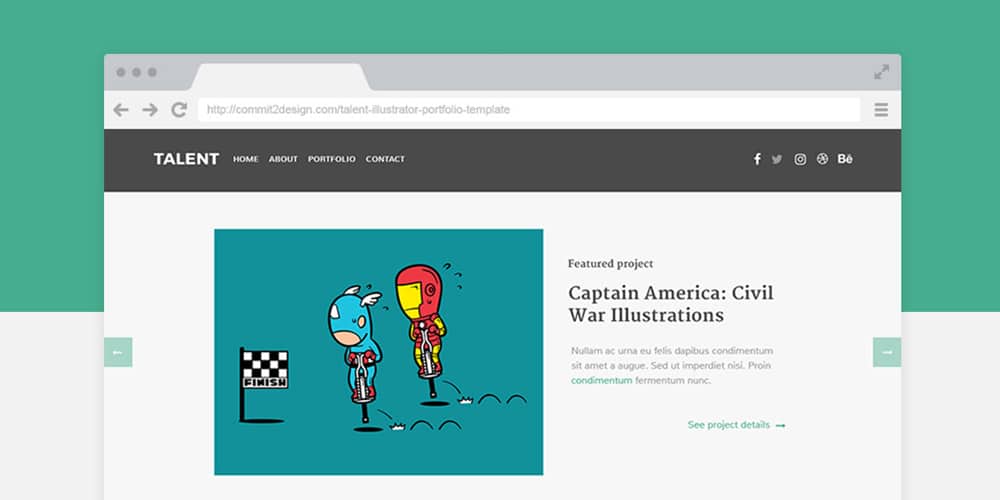Screen dimensions: 1000x500
Task: Open the Facebook social icon
Action: pyautogui.click(x=757, y=159)
